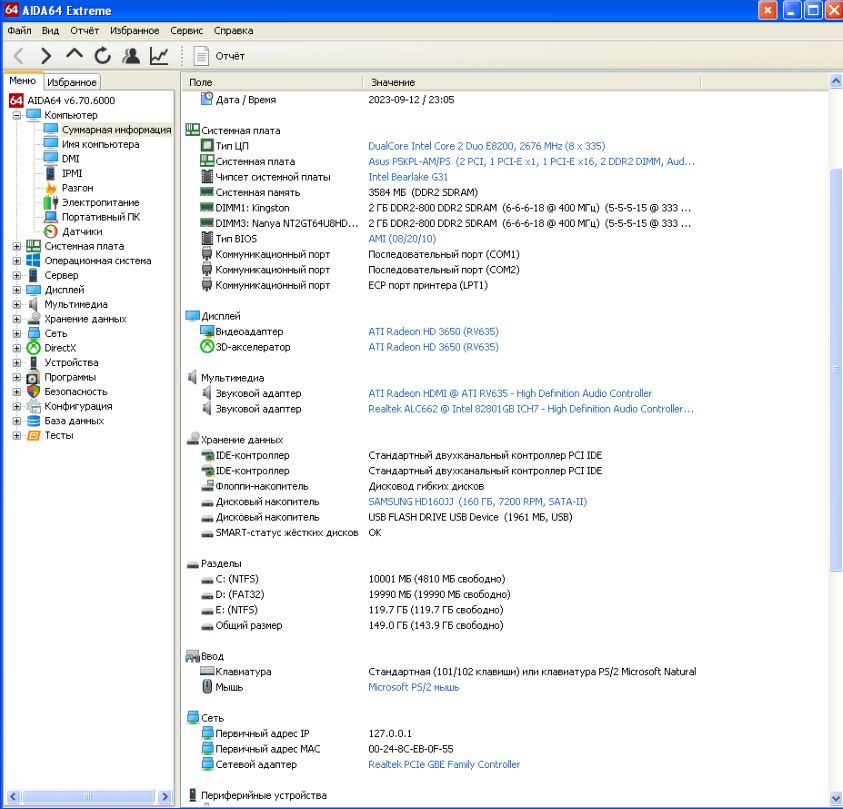Select the Суммарная информация tree item
Image resolution: width=843 pixels, height=809 pixels.
pyautogui.click(x=117, y=130)
